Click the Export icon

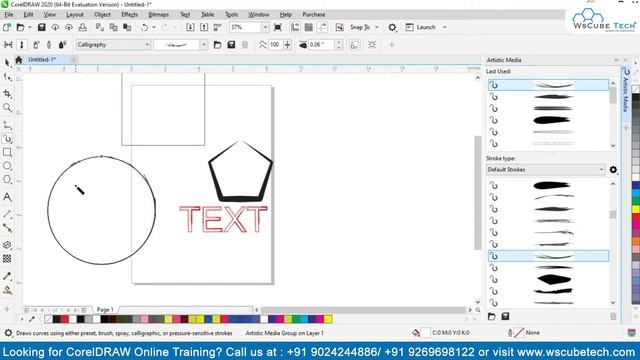click(204, 27)
